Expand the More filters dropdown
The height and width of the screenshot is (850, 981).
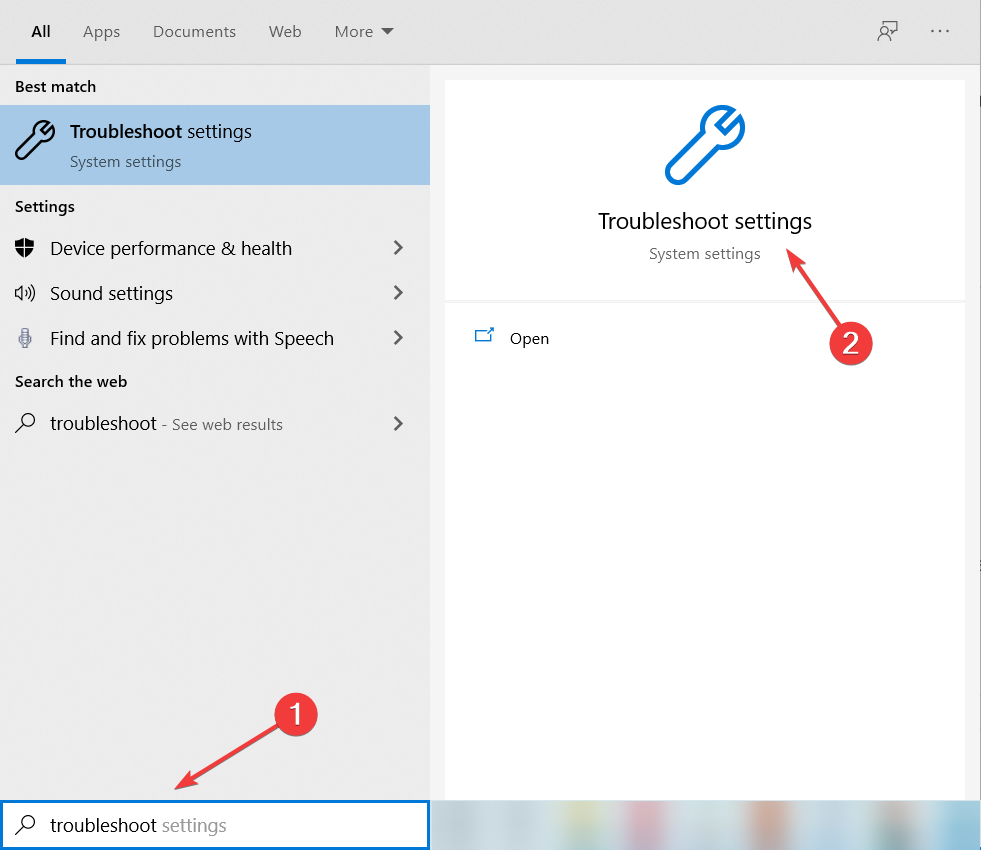(x=363, y=31)
